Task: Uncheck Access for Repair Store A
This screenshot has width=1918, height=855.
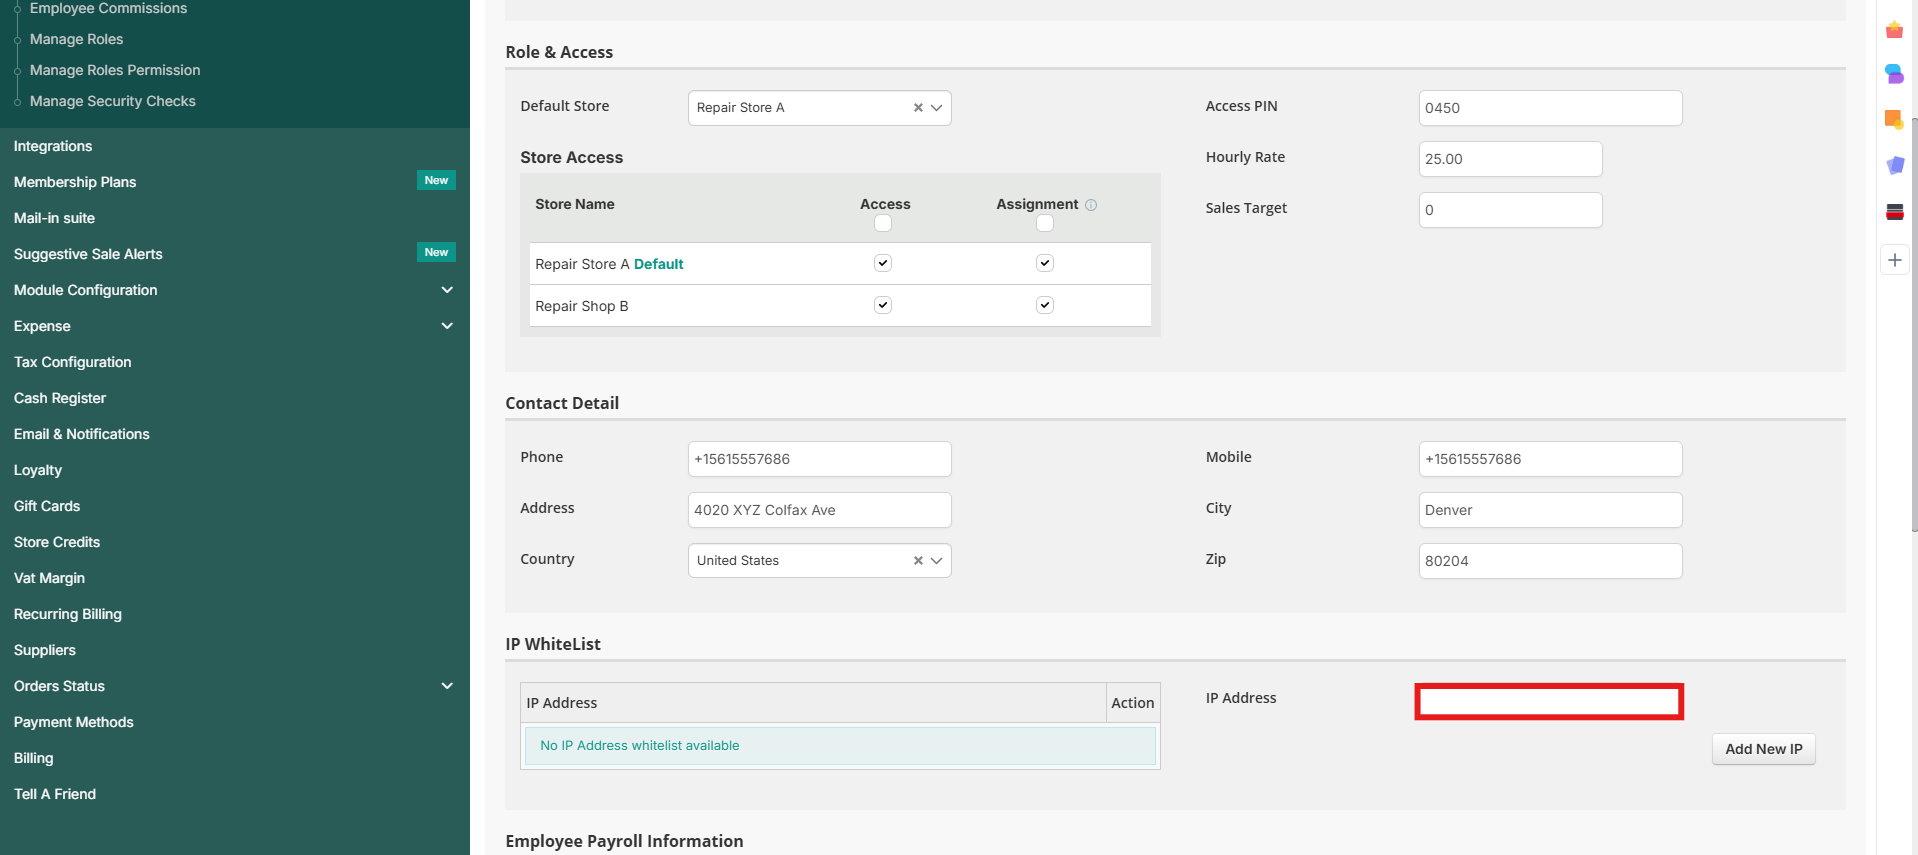Action: pyautogui.click(x=882, y=263)
